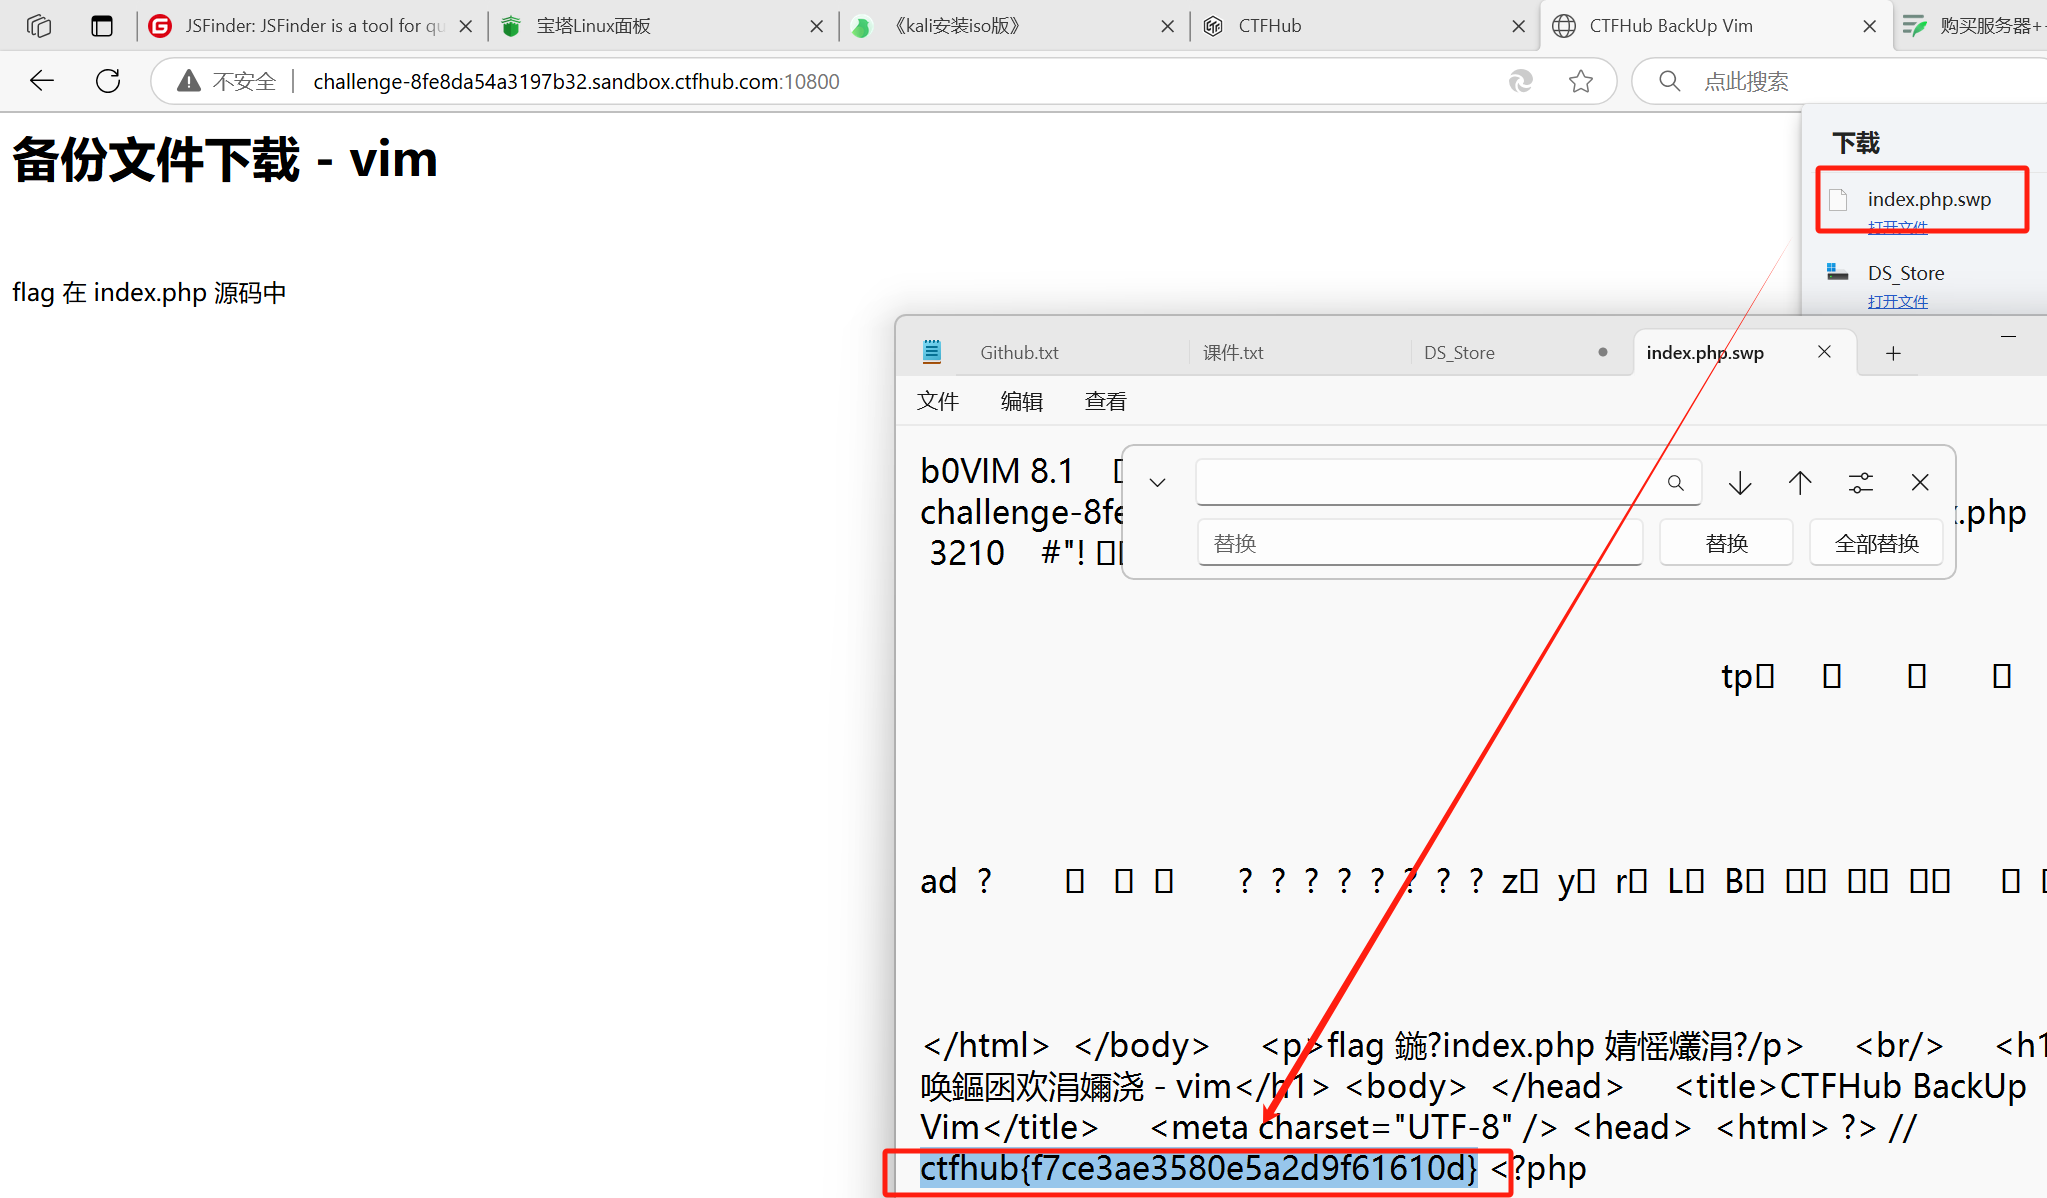The height and width of the screenshot is (1198, 2047).
Task: Reload the page with refresh icon
Action: click(x=108, y=81)
